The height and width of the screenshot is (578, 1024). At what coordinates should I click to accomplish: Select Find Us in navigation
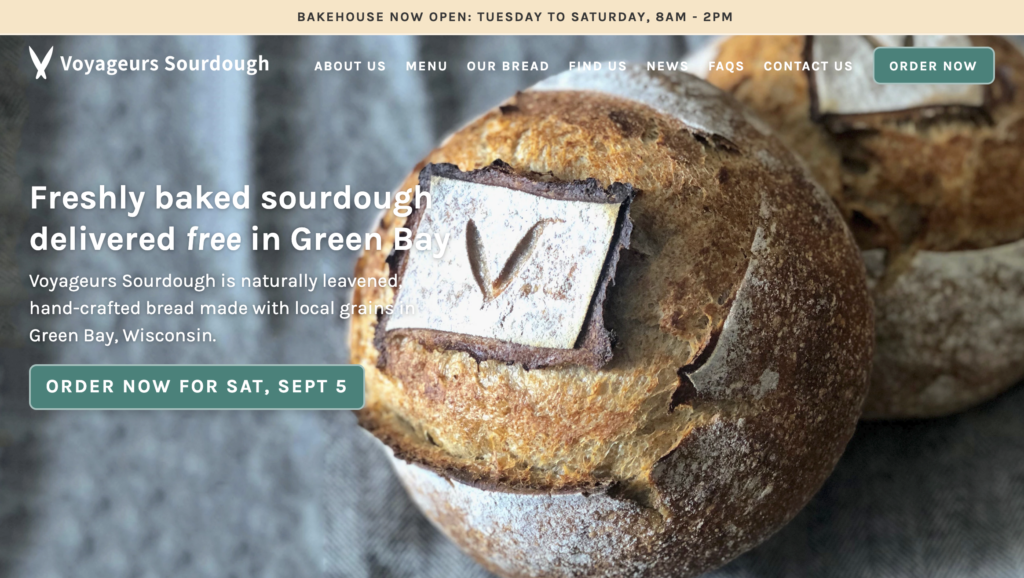click(598, 66)
